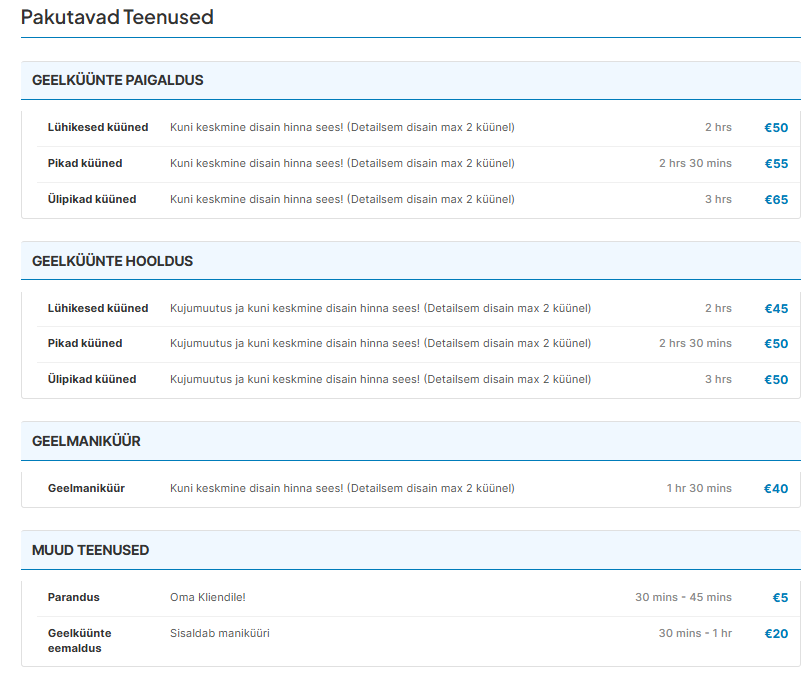Click the "1 hr 30 mins" duration
This screenshot has height=676, width=808.
tap(699, 488)
